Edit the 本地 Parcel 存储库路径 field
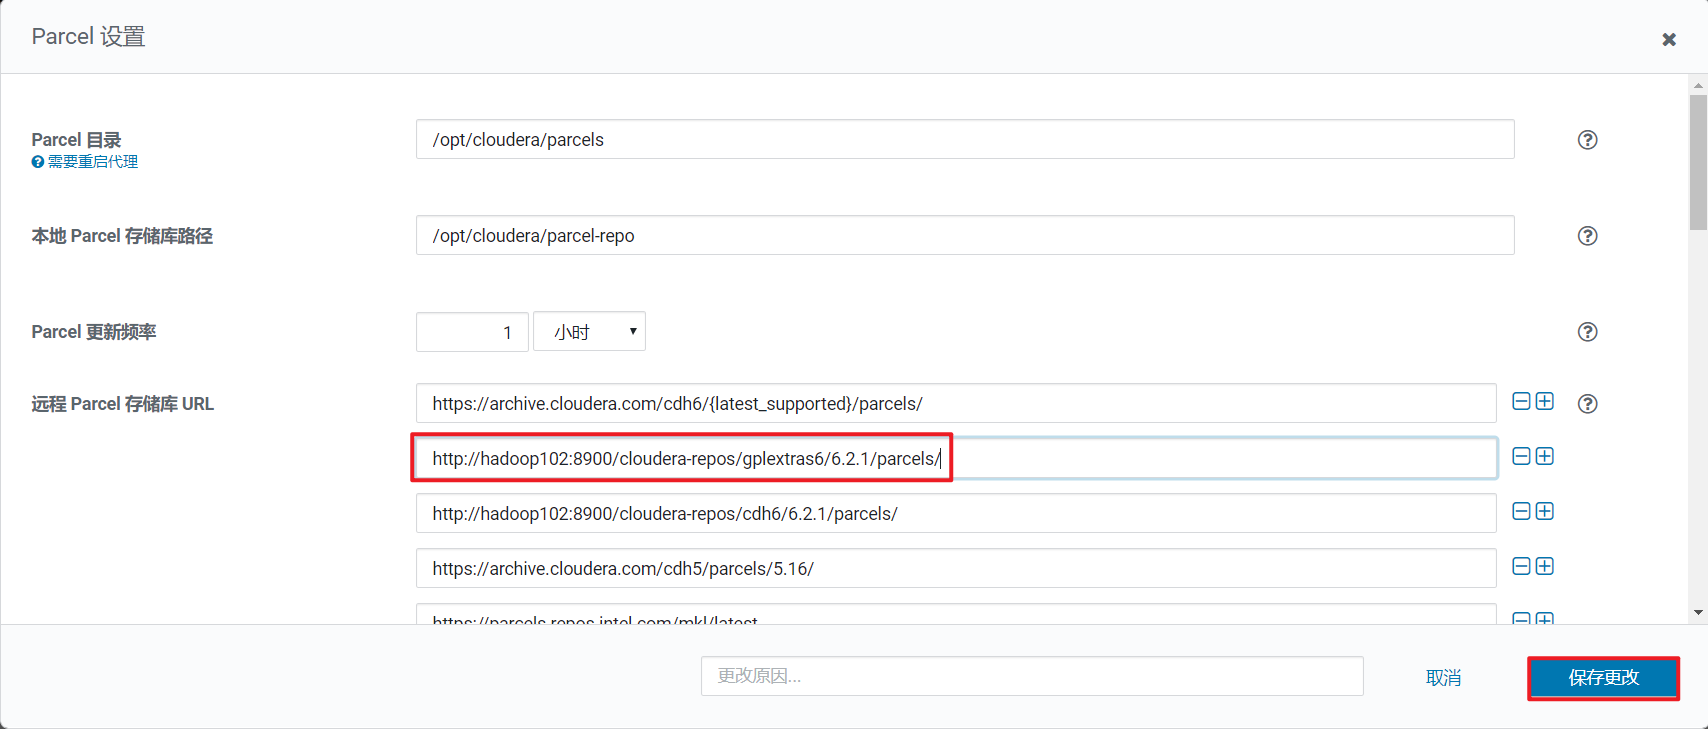This screenshot has width=1708, height=729. (x=965, y=235)
